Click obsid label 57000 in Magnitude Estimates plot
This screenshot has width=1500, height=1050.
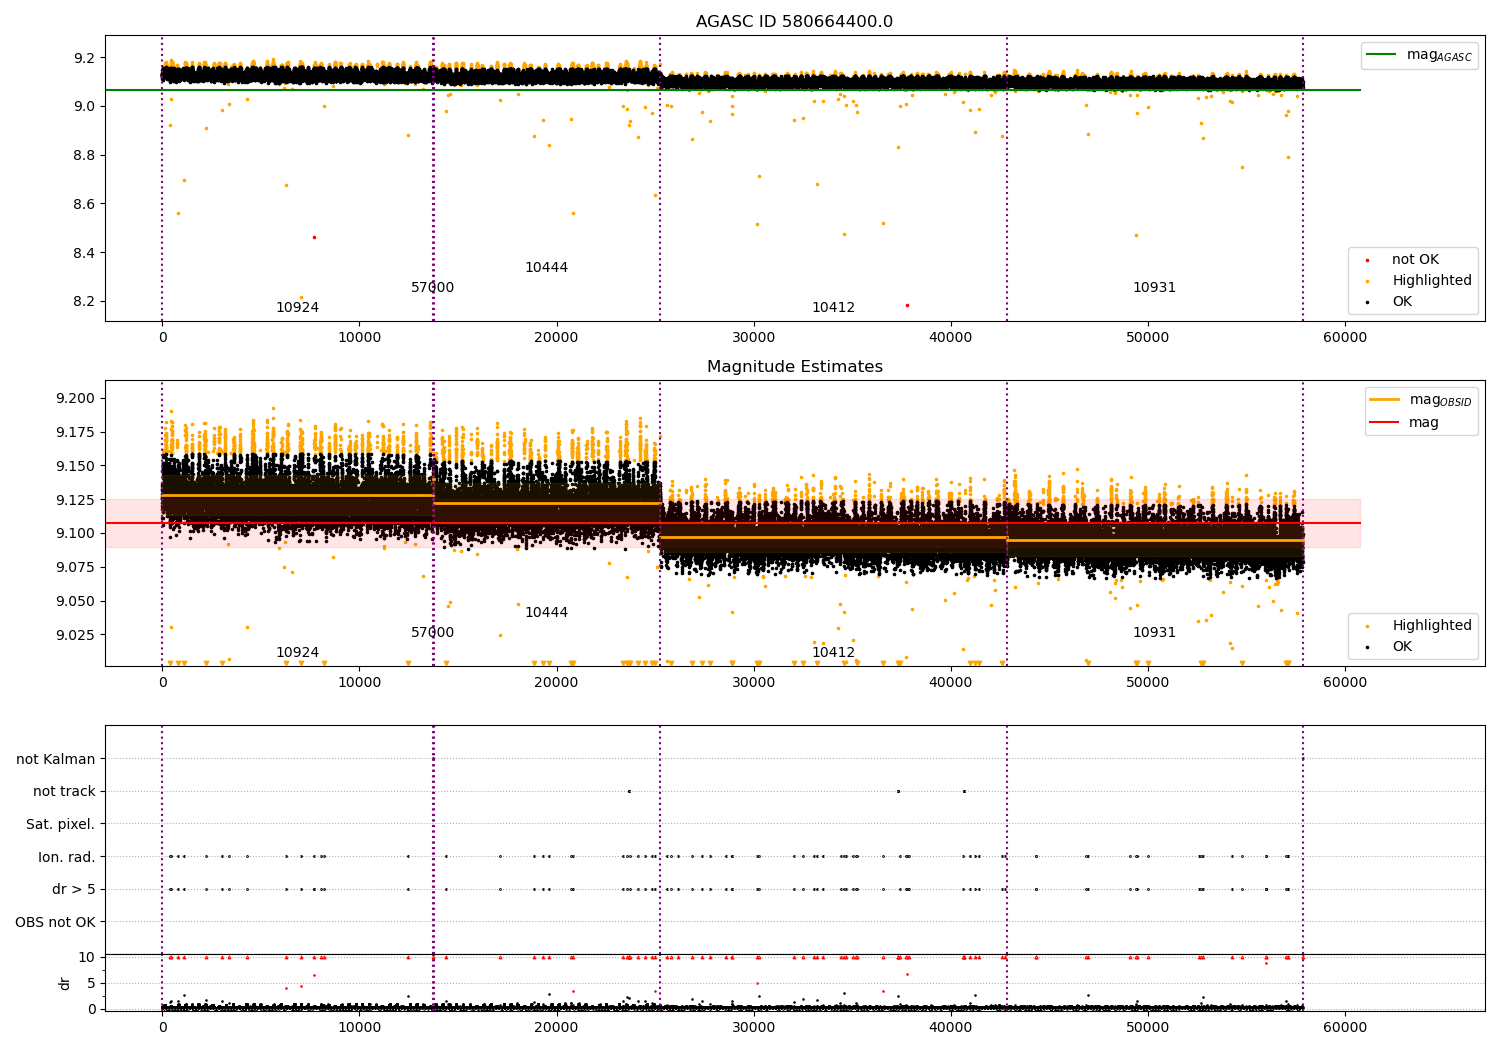pyautogui.click(x=432, y=633)
